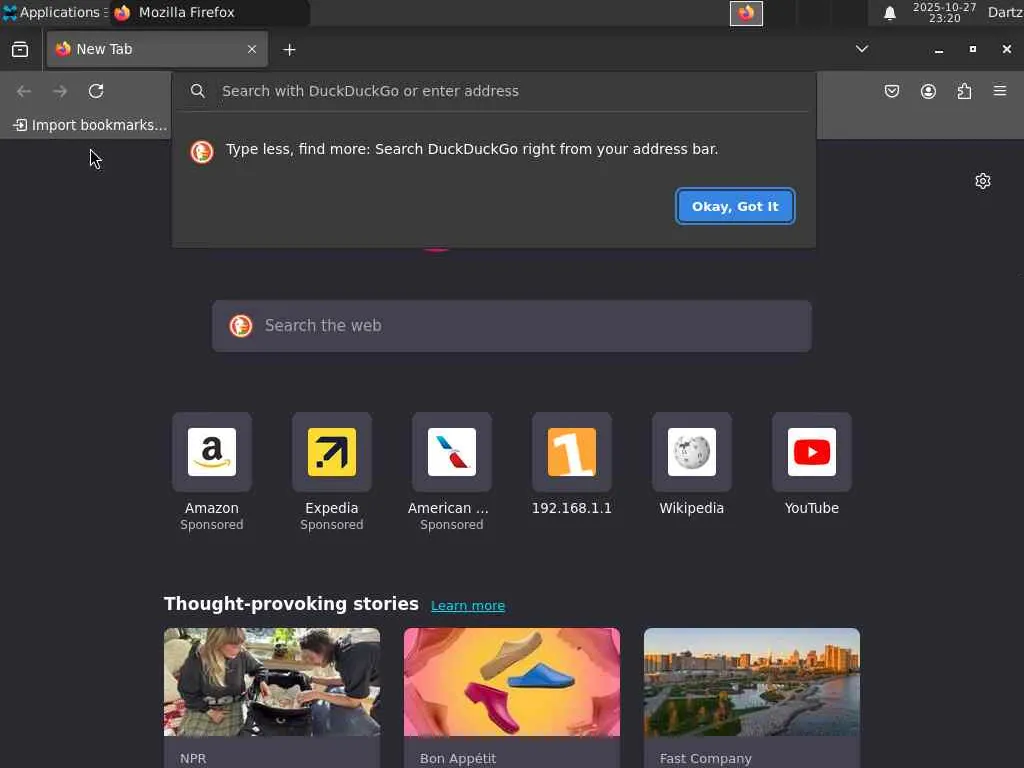Viewport: 1024px width, 768px height.
Task: Go back one page
Action: point(24,91)
